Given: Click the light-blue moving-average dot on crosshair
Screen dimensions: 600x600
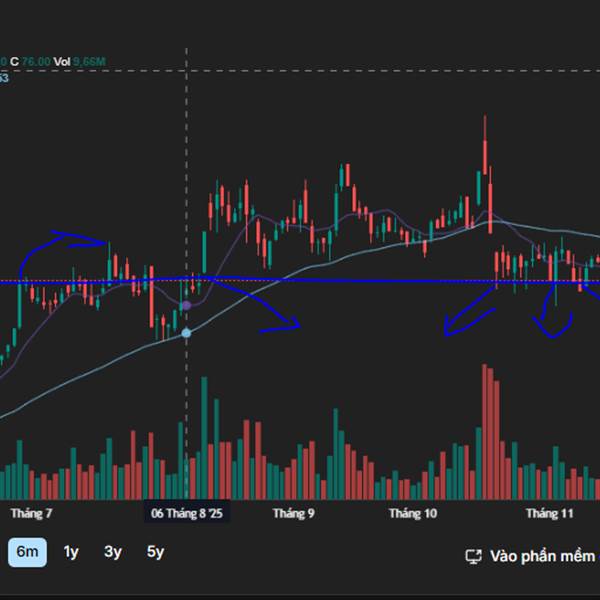Looking at the screenshot, I should (186, 332).
